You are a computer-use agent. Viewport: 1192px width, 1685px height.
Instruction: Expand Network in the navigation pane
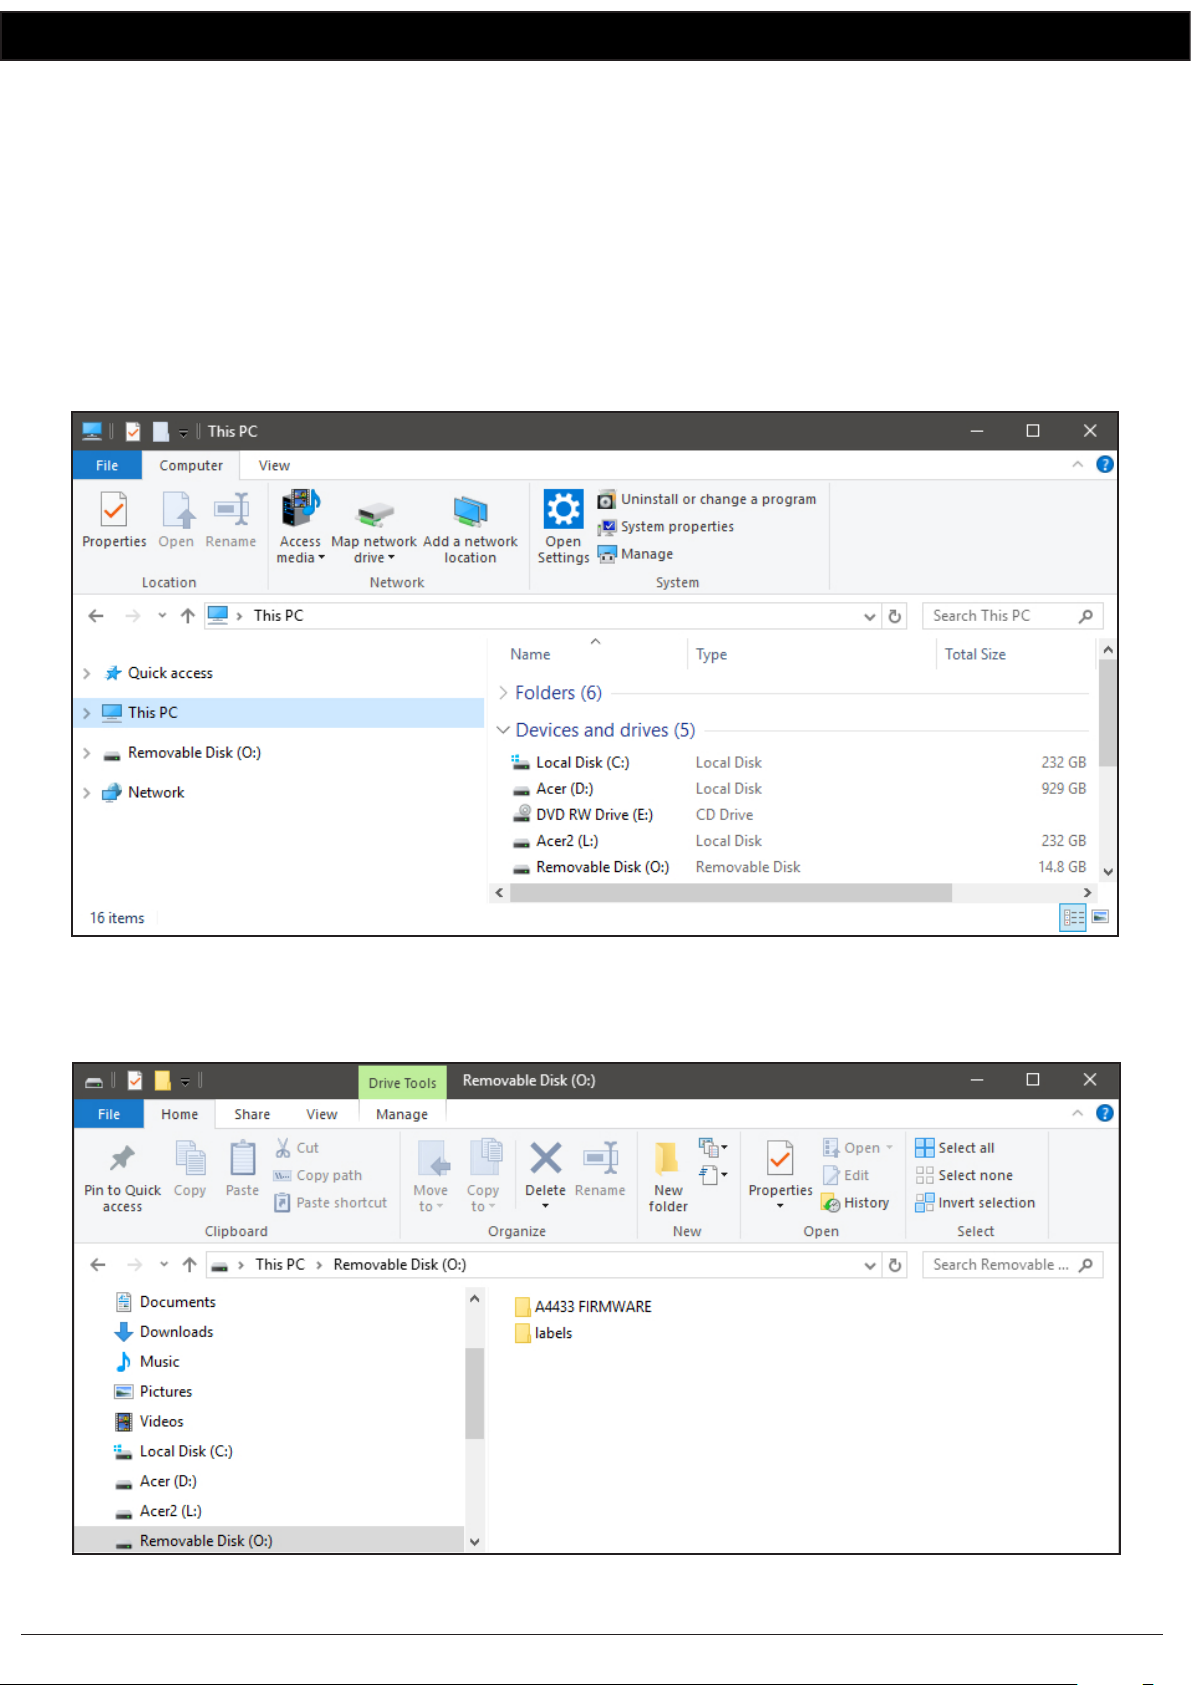click(x=87, y=793)
